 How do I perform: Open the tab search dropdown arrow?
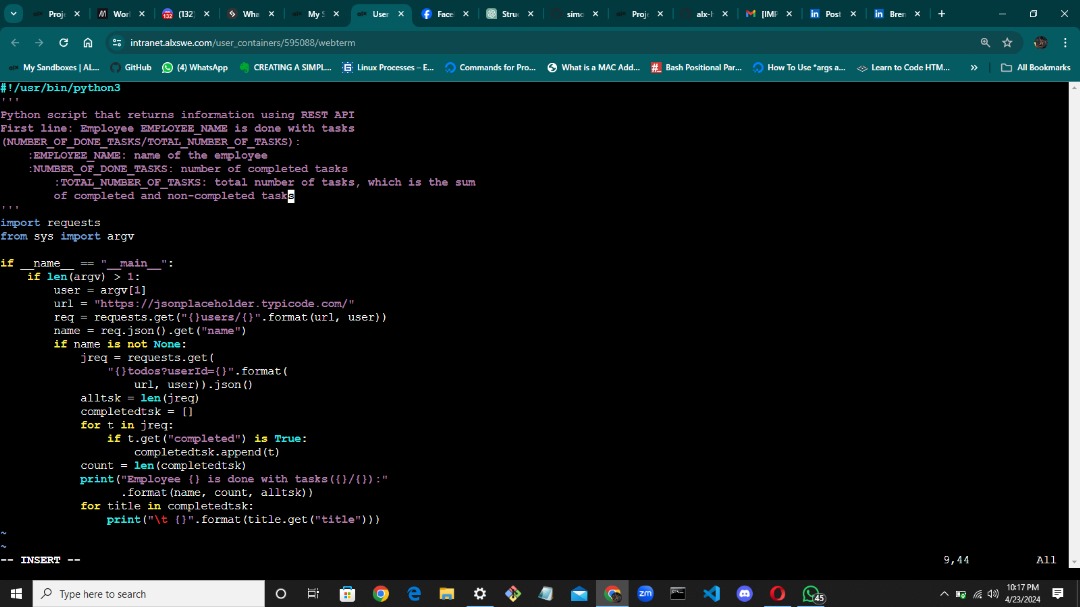point(13,14)
